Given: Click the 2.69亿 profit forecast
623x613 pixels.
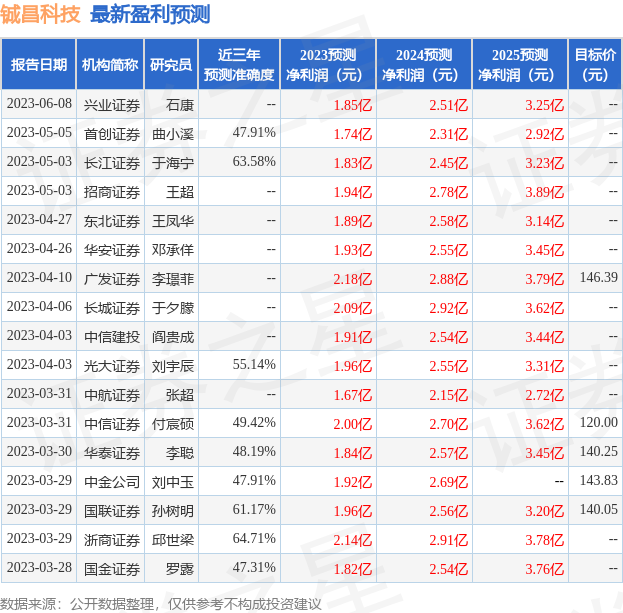Looking at the screenshot, I should (x=449, y=482).
